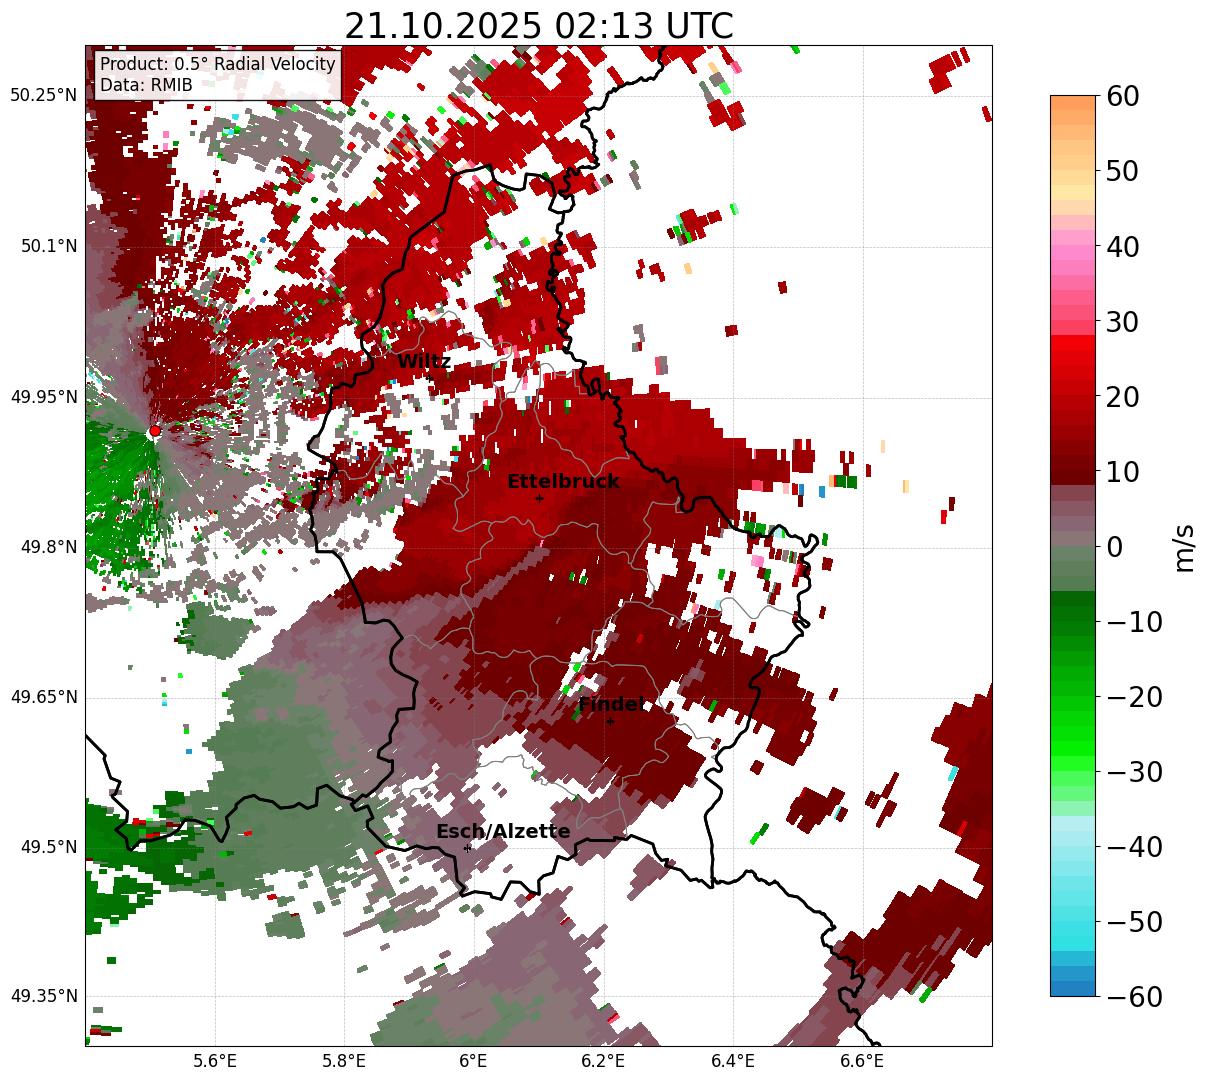
Task: Click the colorbar 50 tick label
Action: pyautogui.click(x=1122, y=171)
